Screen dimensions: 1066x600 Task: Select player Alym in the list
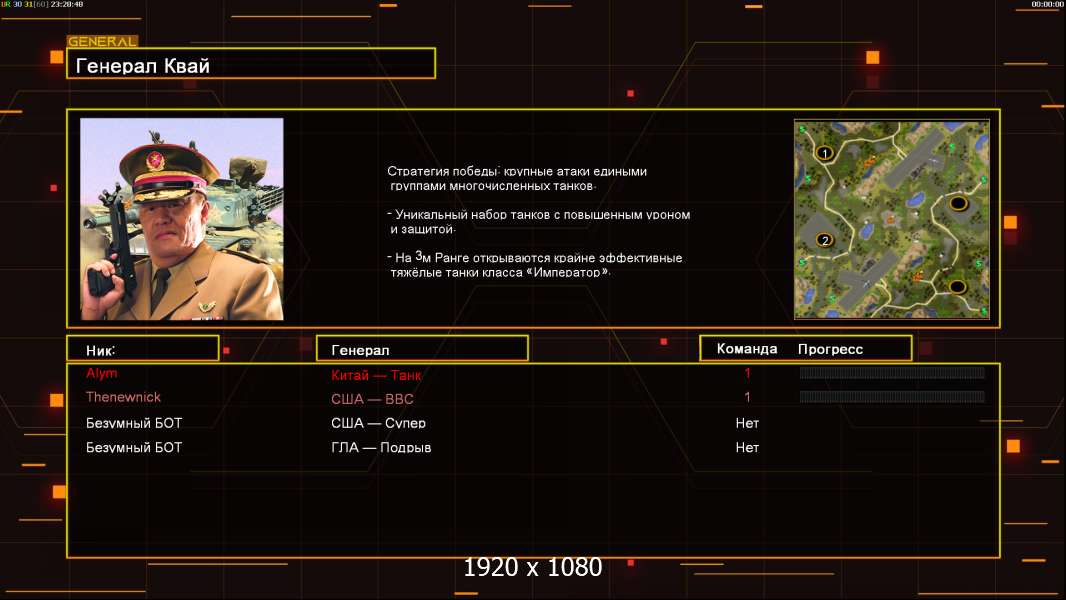[x=102, y=373]
